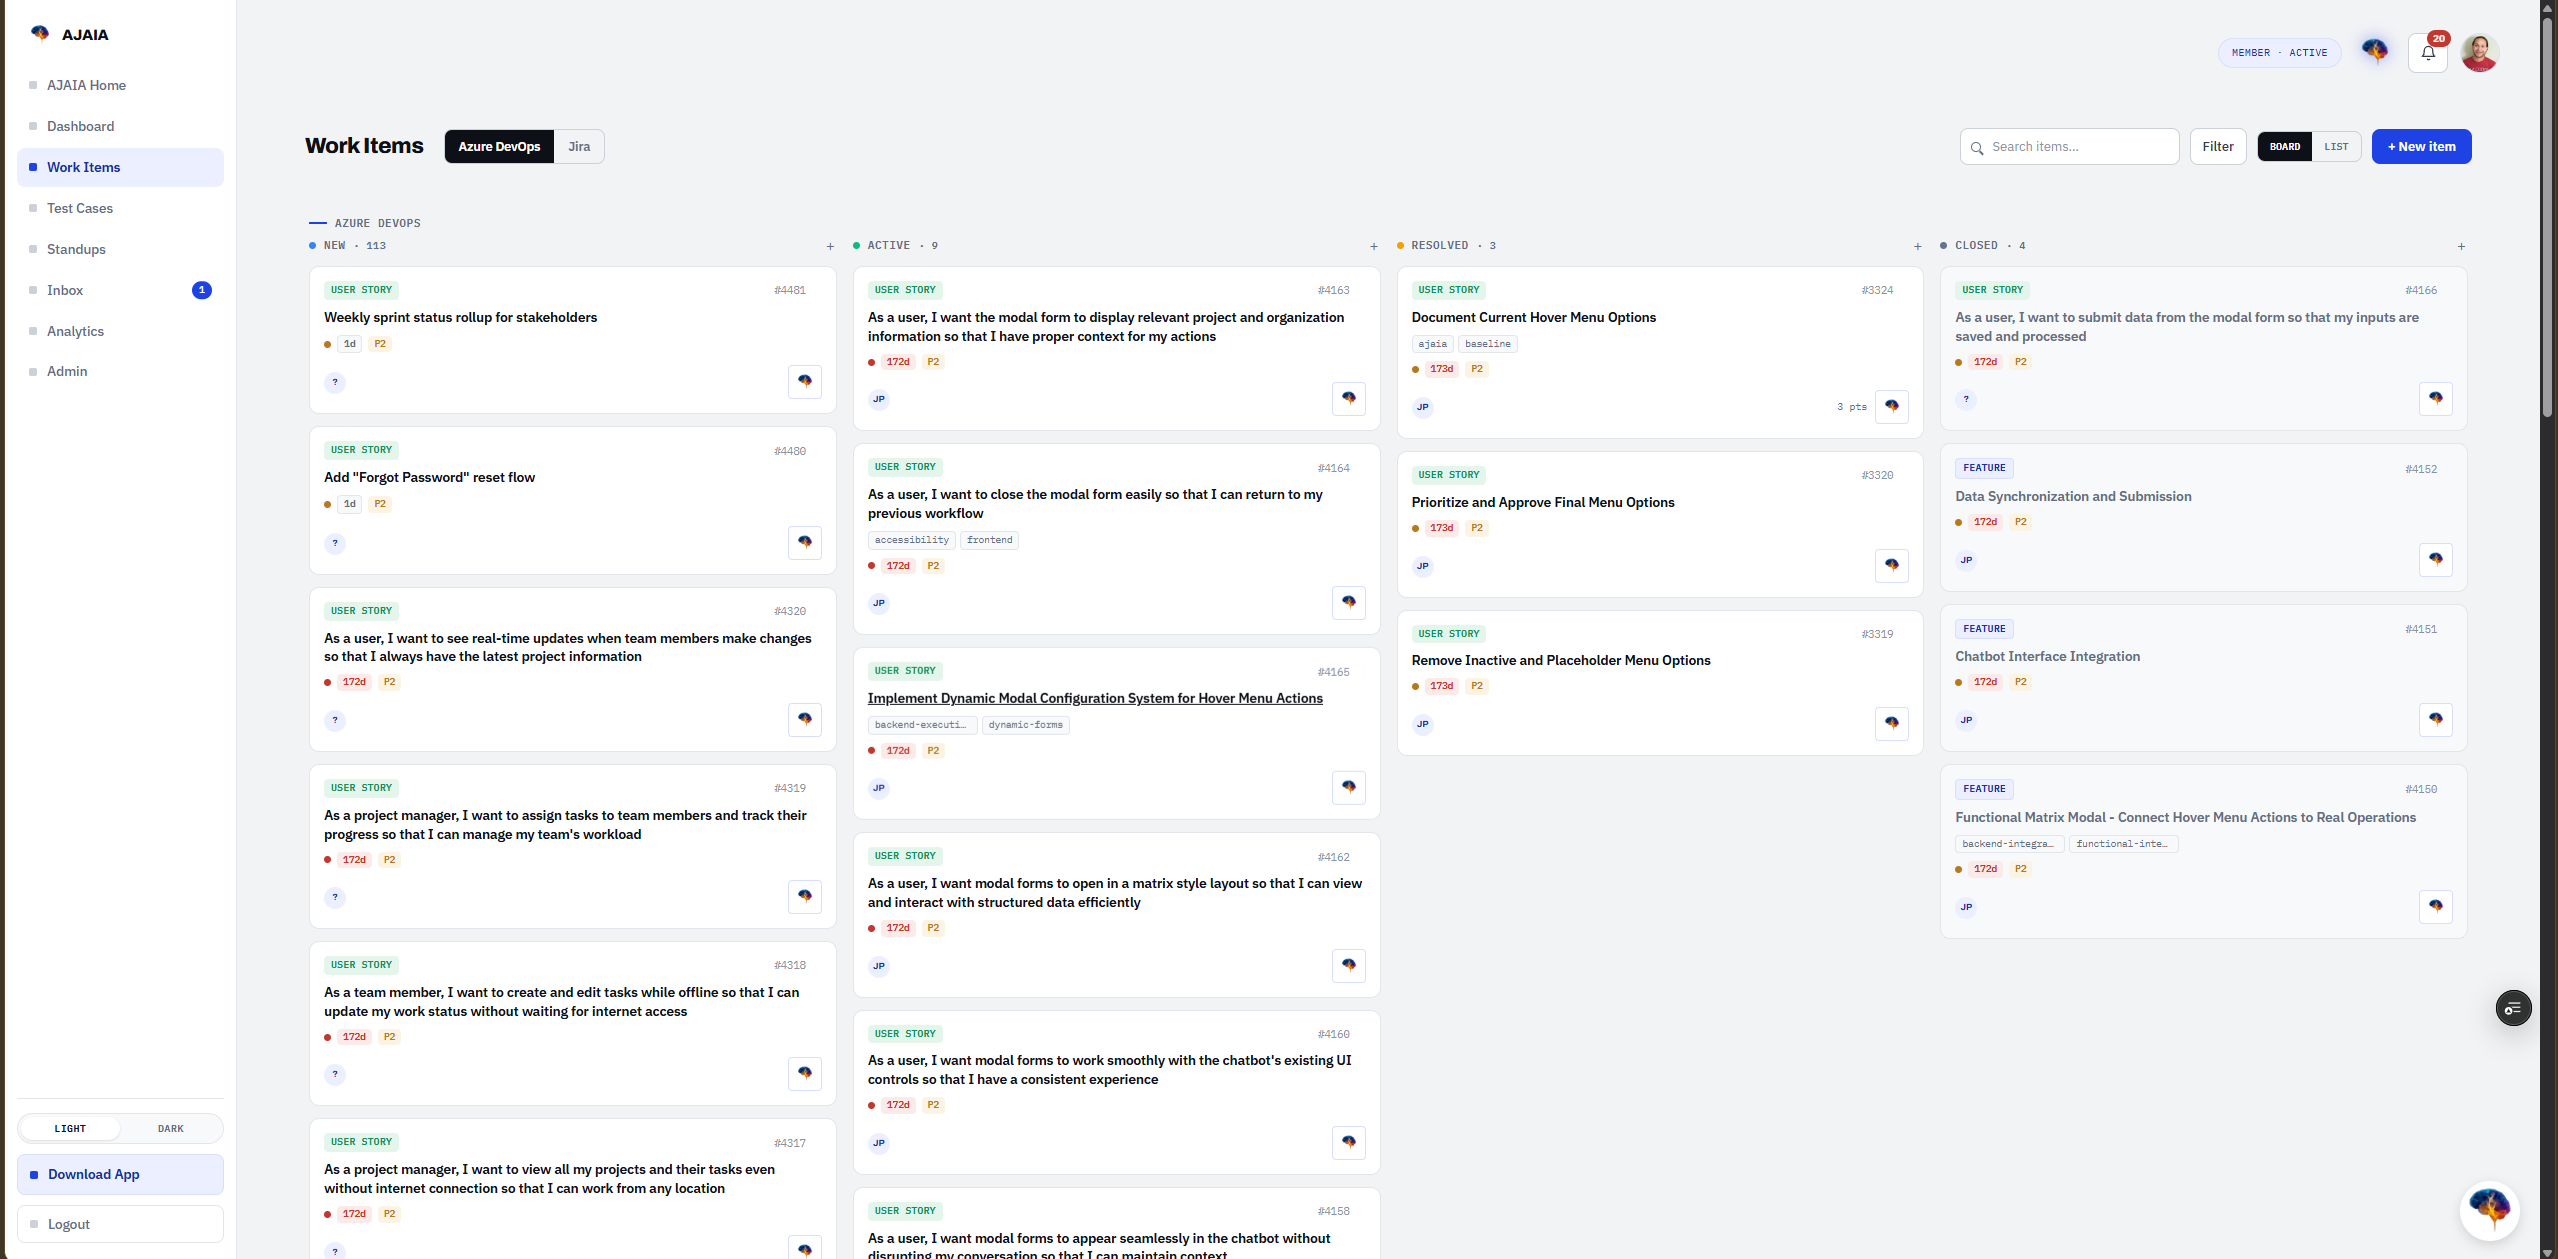2558x1259 pixels.
Task: Add item to RESOLVED column with plus
Action: 1918,246
